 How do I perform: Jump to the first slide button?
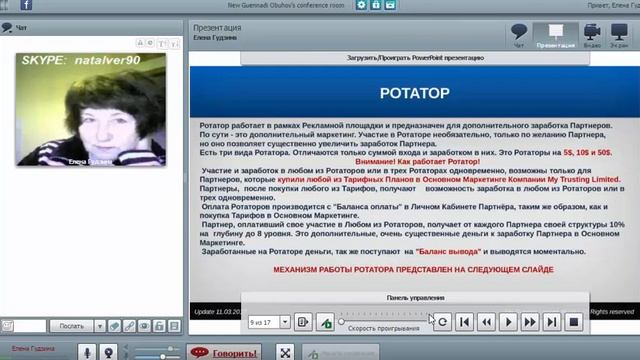pos(464,322)
